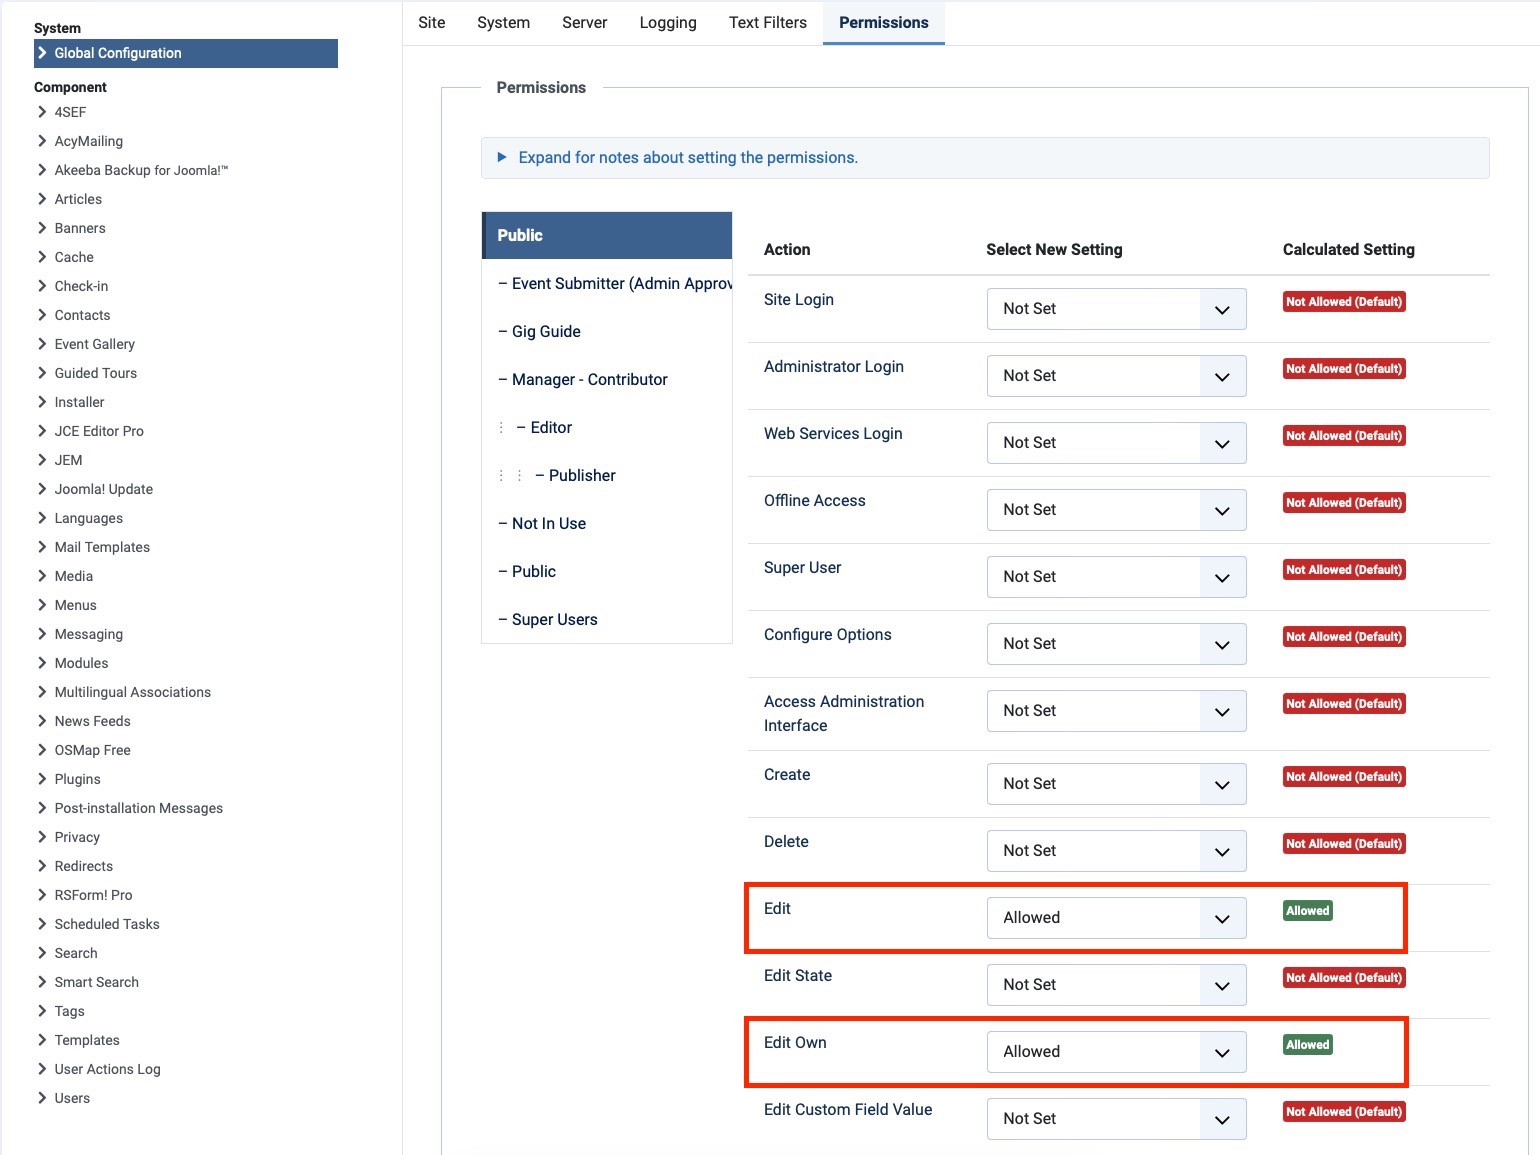Viewport: 1540px width, 1155px height.
Task: Open the Logging tab
Action: pos(667,23)
